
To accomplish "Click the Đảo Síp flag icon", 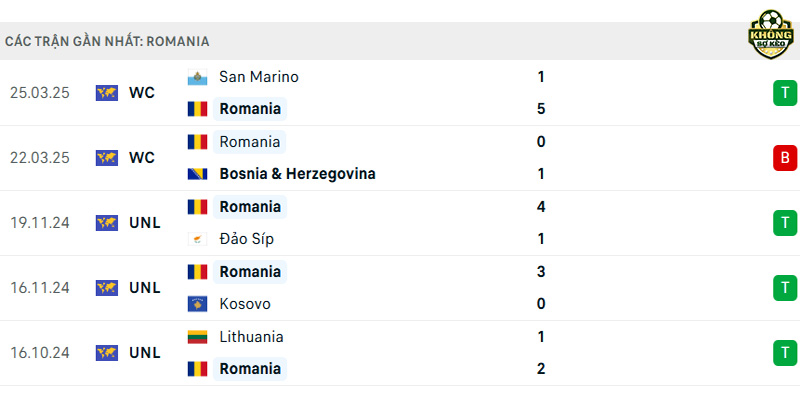I will click(x=197, y=239).
